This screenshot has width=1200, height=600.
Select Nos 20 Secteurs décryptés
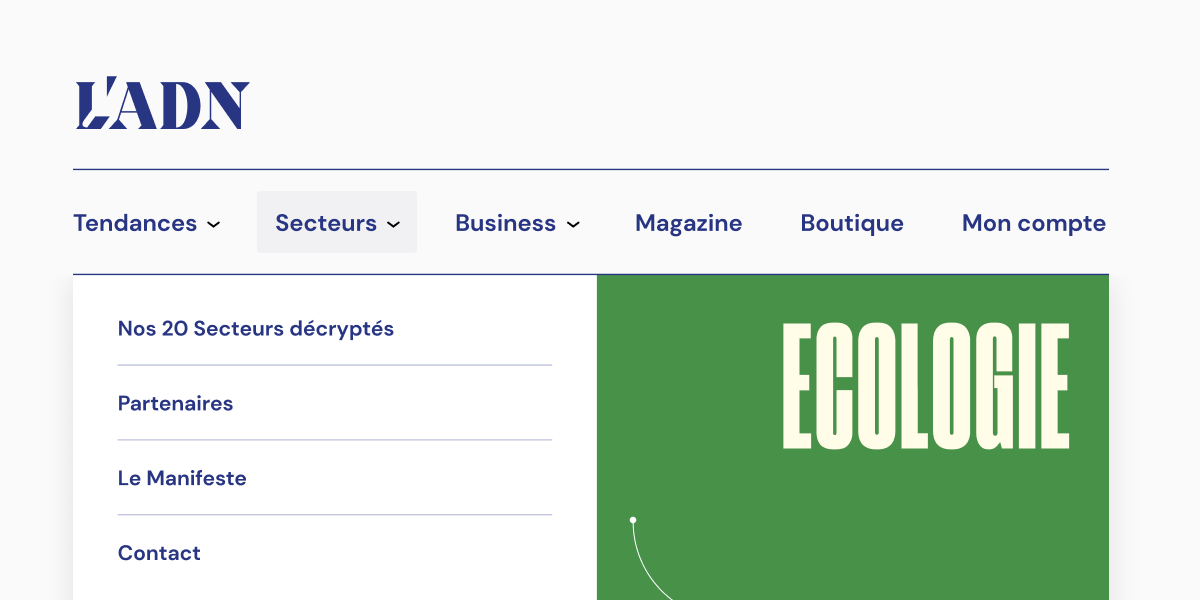[x=256, y=328]
